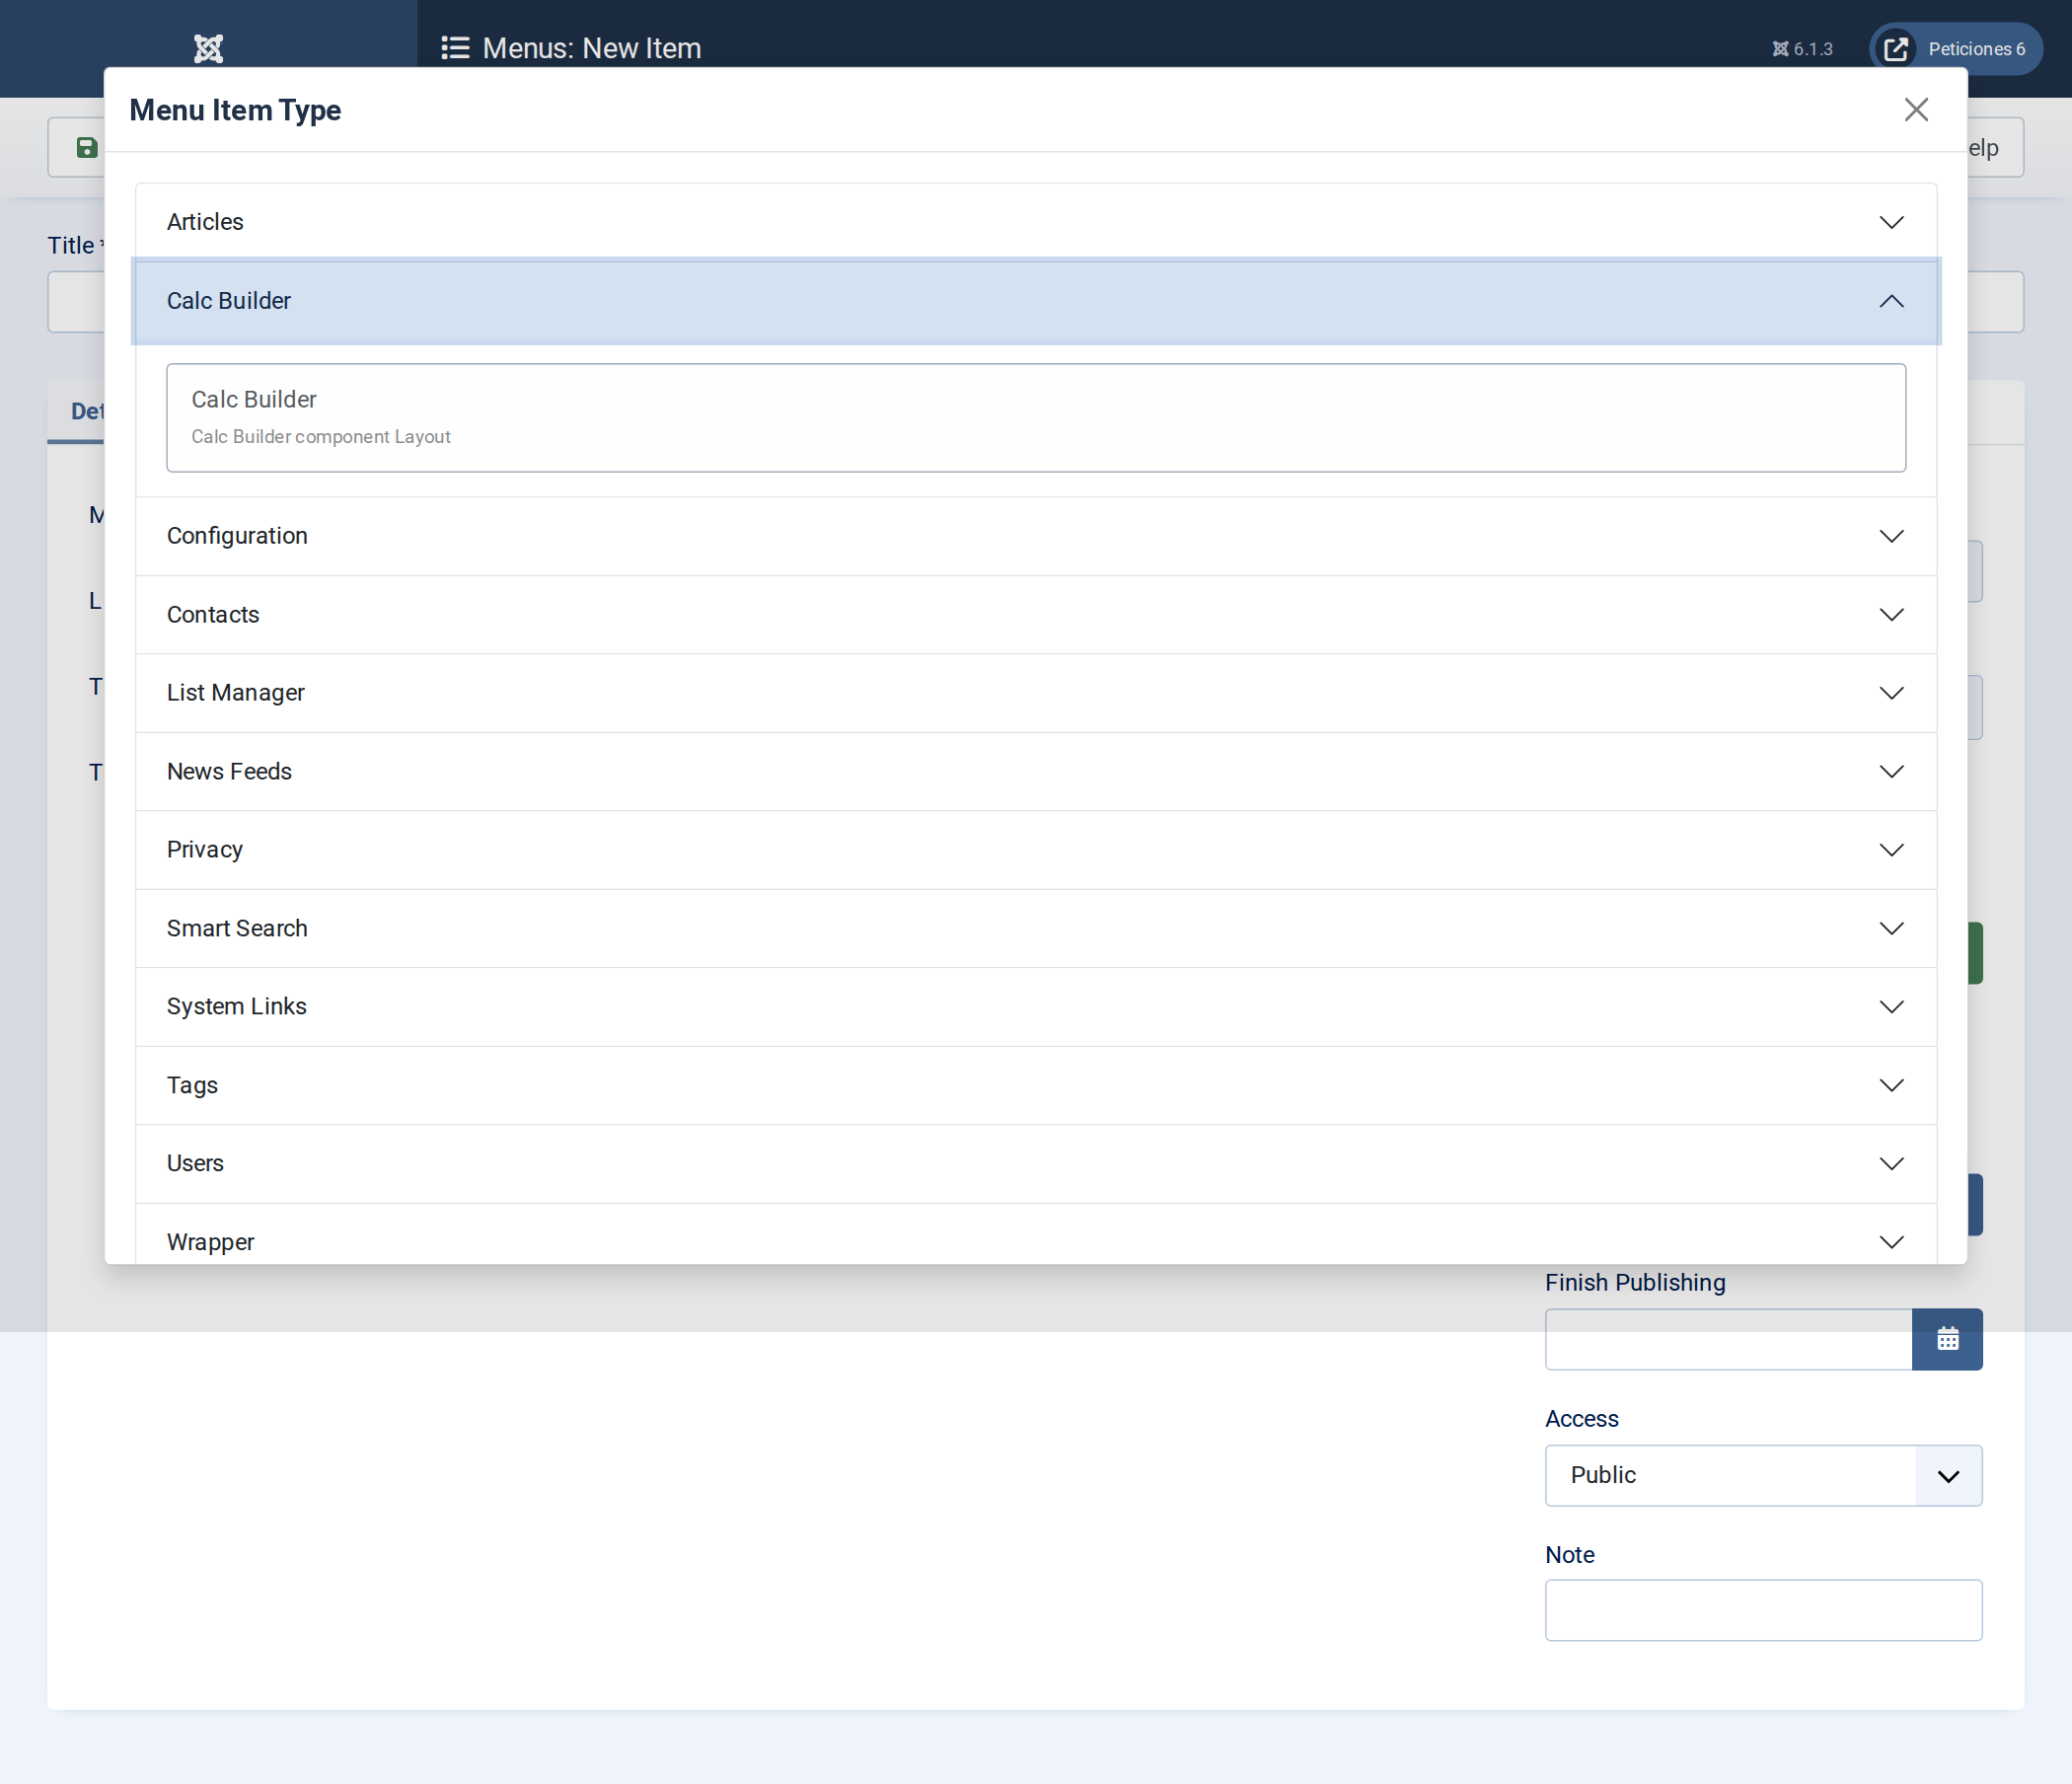Click the Note input field
The width and height of the screenshot is (2072, 1784).
(1763, 1610)
